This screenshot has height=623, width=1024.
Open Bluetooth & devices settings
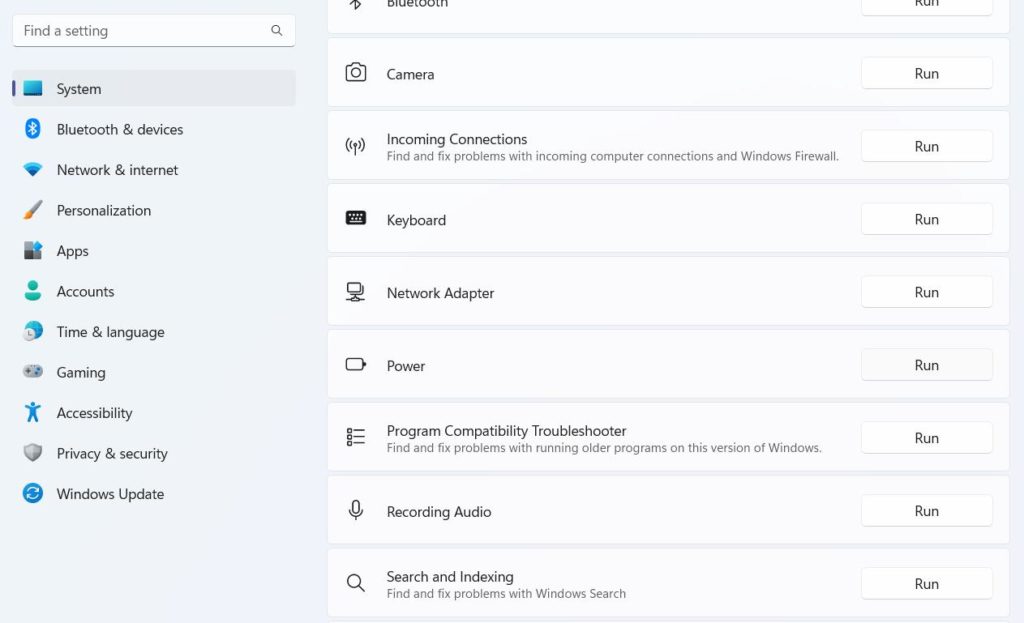tap(154, 129)
